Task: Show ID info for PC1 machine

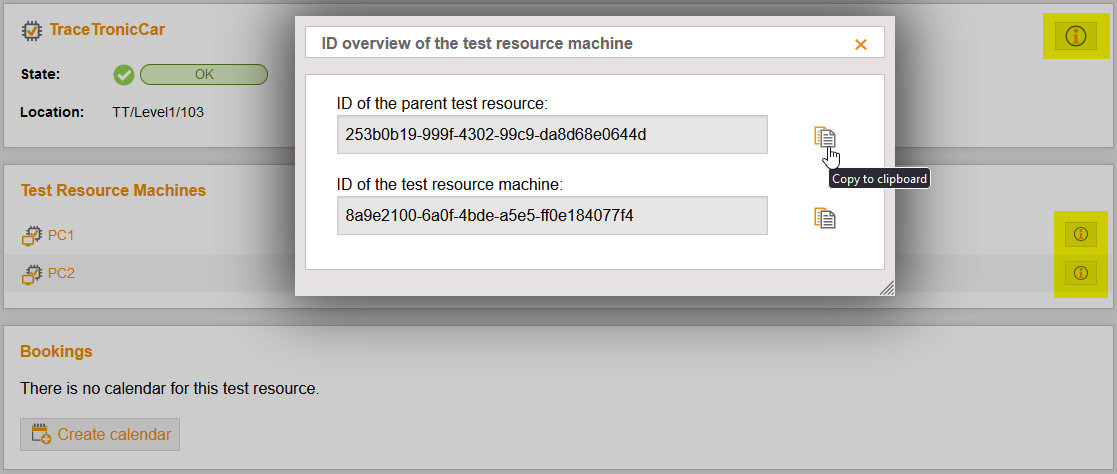Action: tap(1081, 235)
